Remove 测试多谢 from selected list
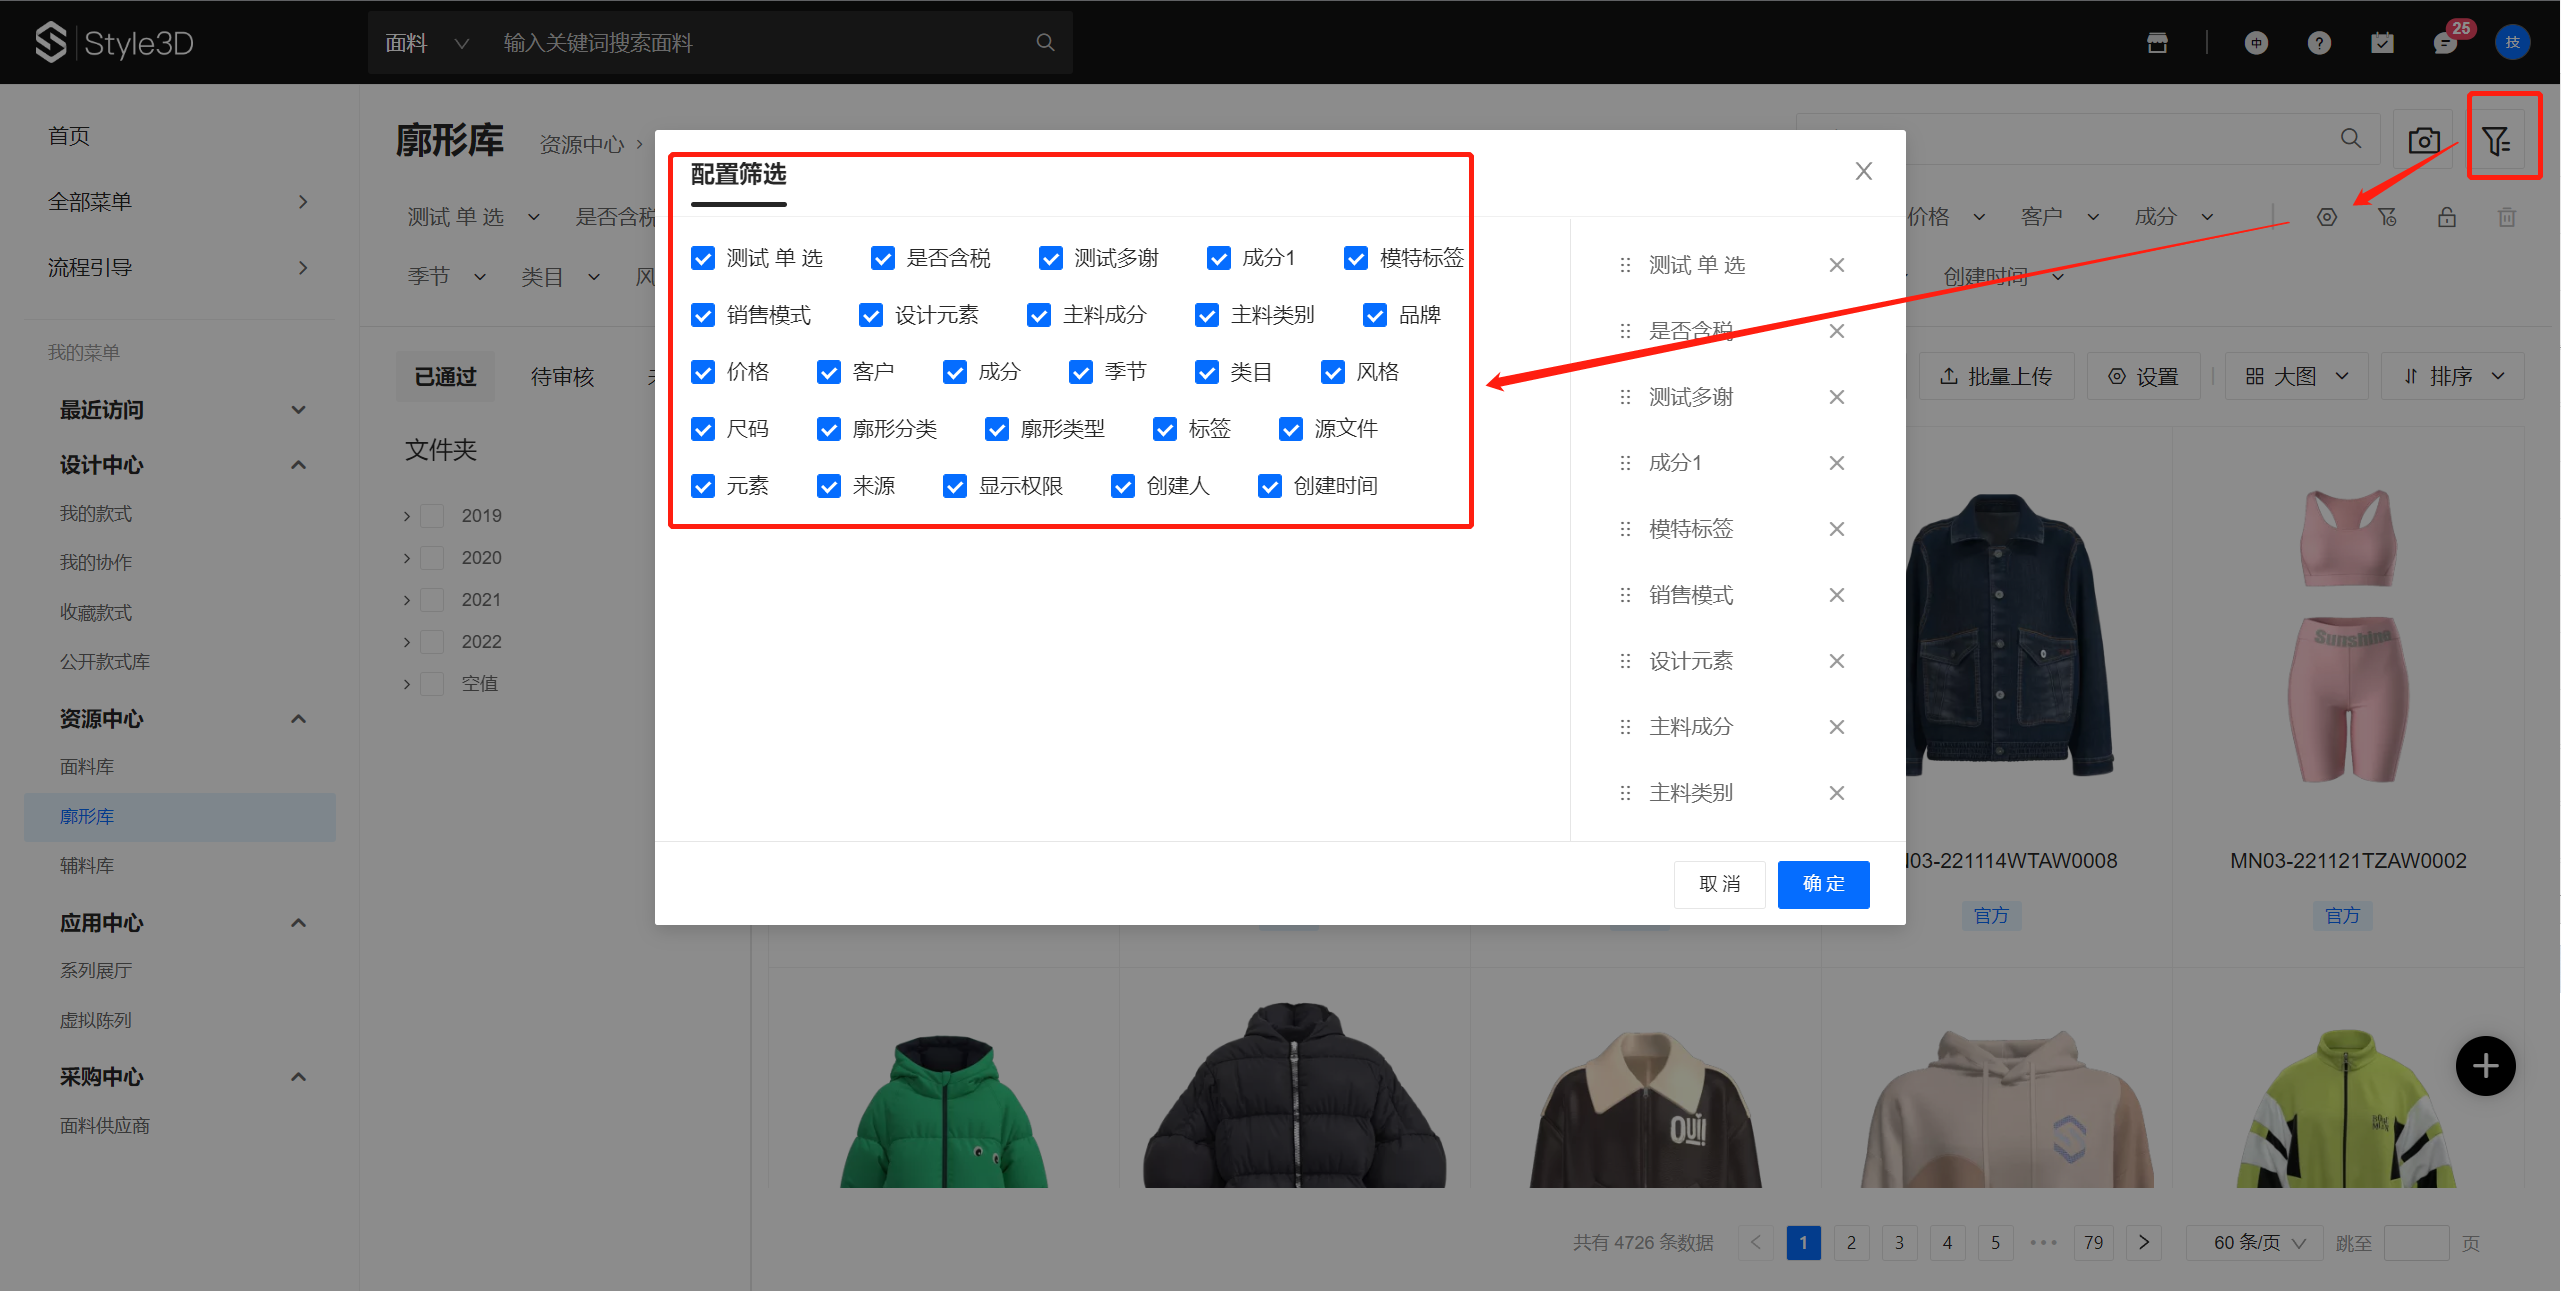This screenshot has height=1291, width=2561. click(1837, 397)
